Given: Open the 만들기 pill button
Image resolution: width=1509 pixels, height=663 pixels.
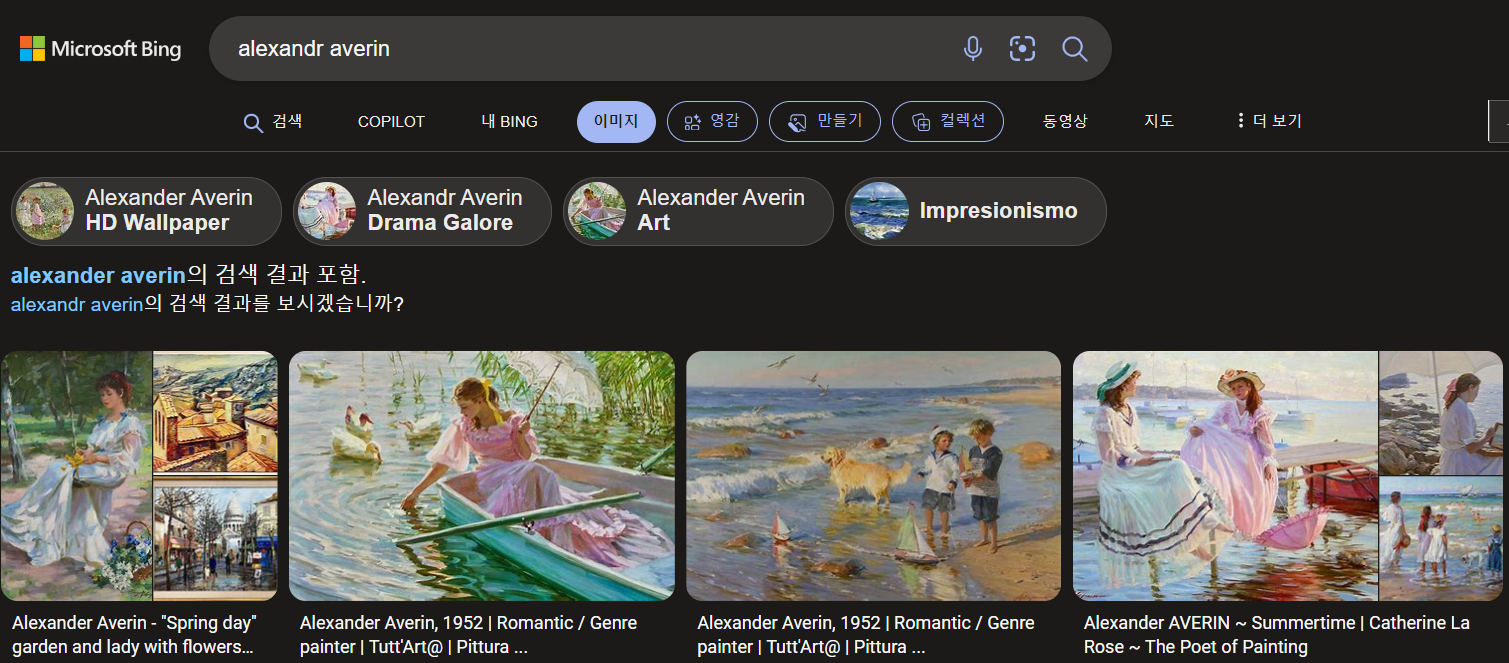Looking at the screenshot, I should 824,122.
